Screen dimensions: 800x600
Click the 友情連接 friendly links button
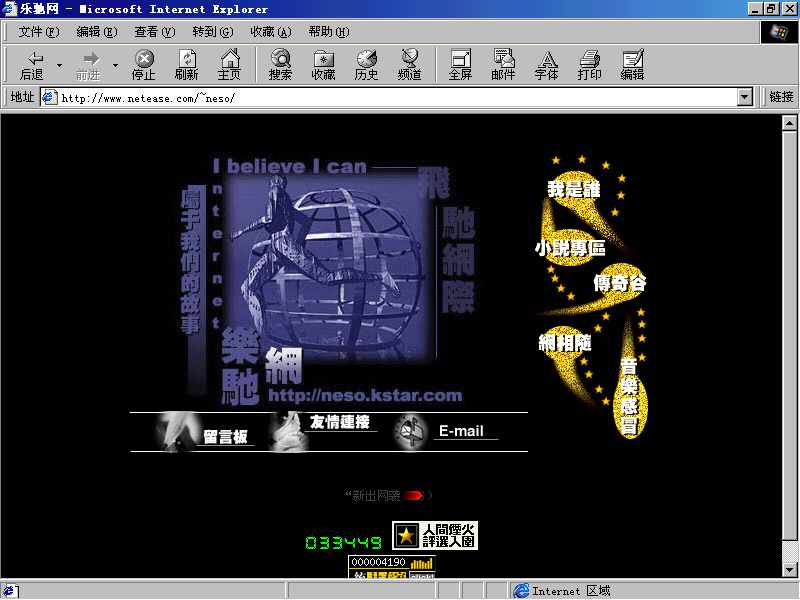pyautogui.click(x=340, y=422)
